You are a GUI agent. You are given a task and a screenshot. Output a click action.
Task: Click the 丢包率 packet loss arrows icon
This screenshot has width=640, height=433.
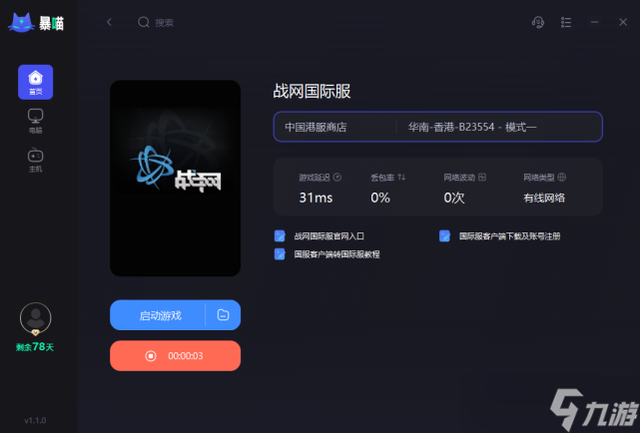pos(402,177)
